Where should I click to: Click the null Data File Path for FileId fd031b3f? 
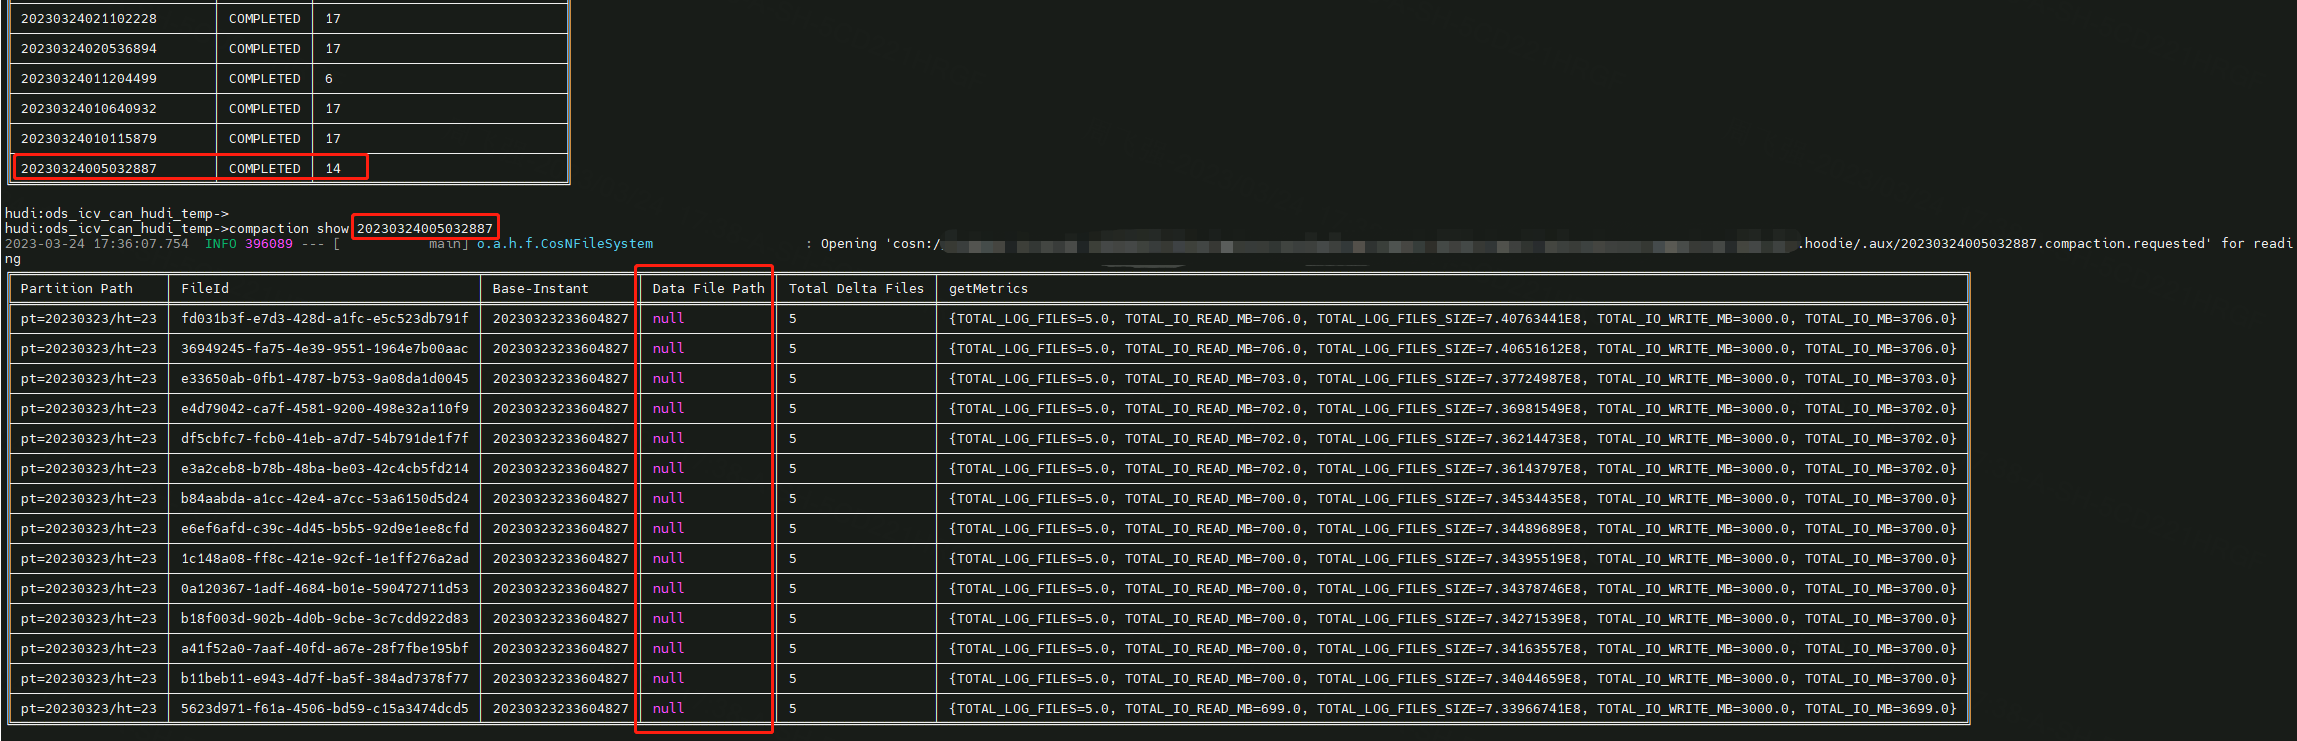669,318
